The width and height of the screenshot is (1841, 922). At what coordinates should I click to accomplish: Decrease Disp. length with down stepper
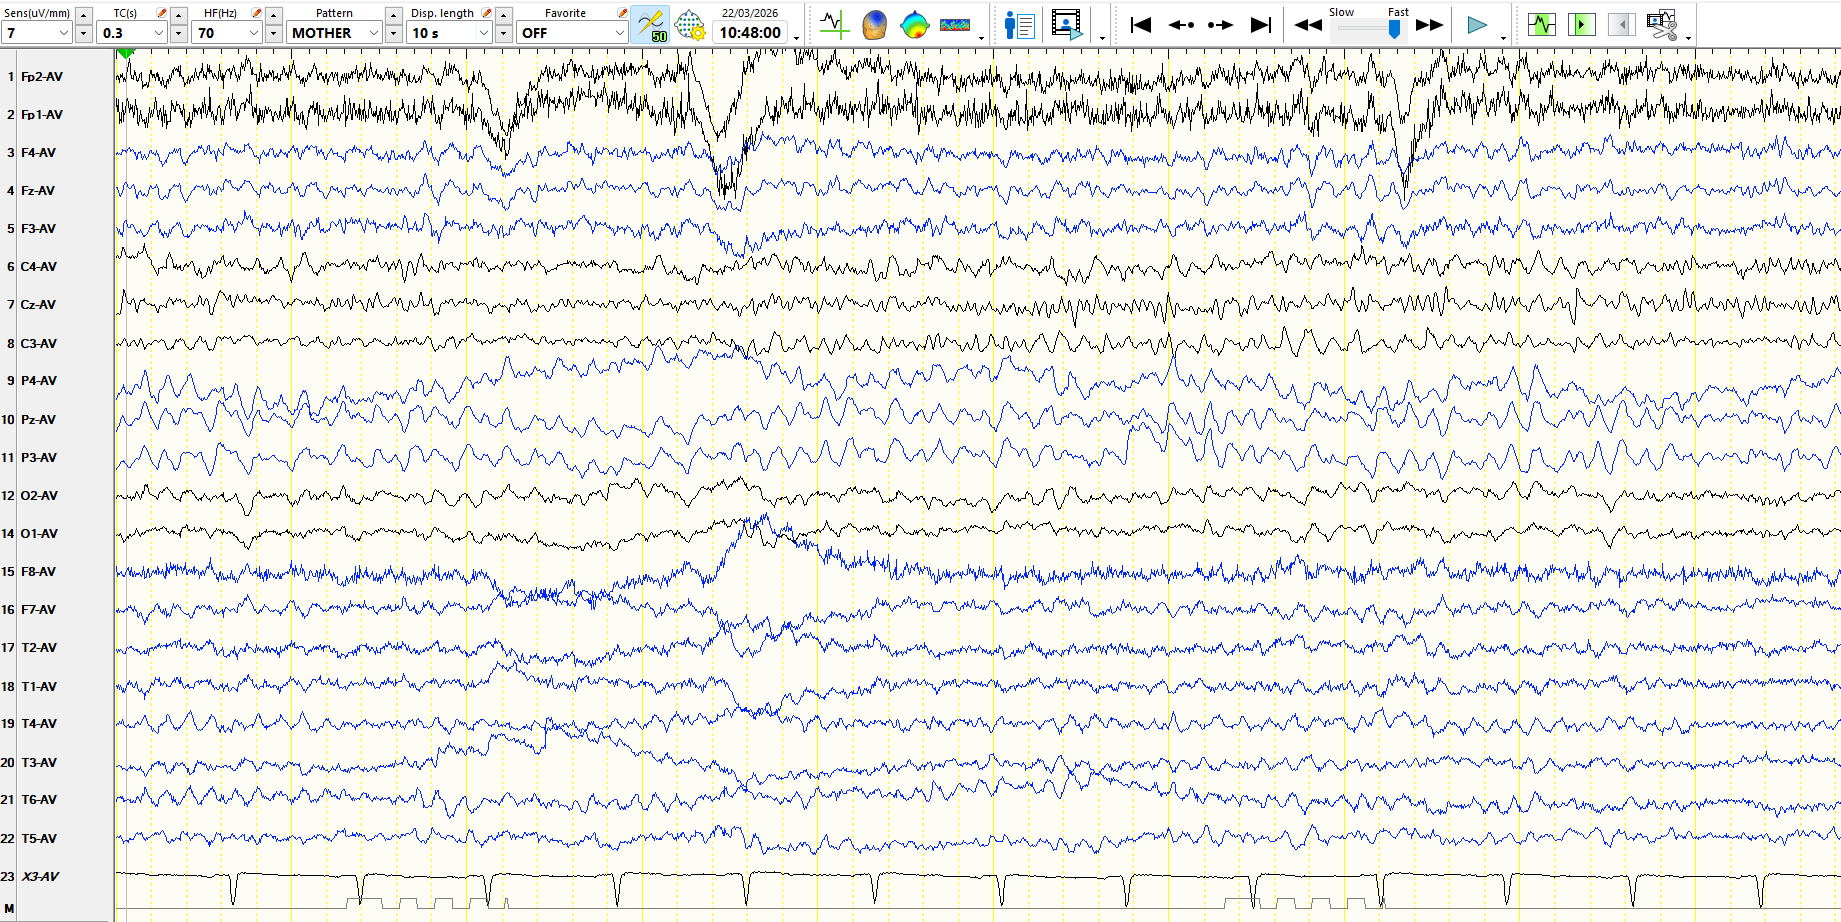point(503,33)
